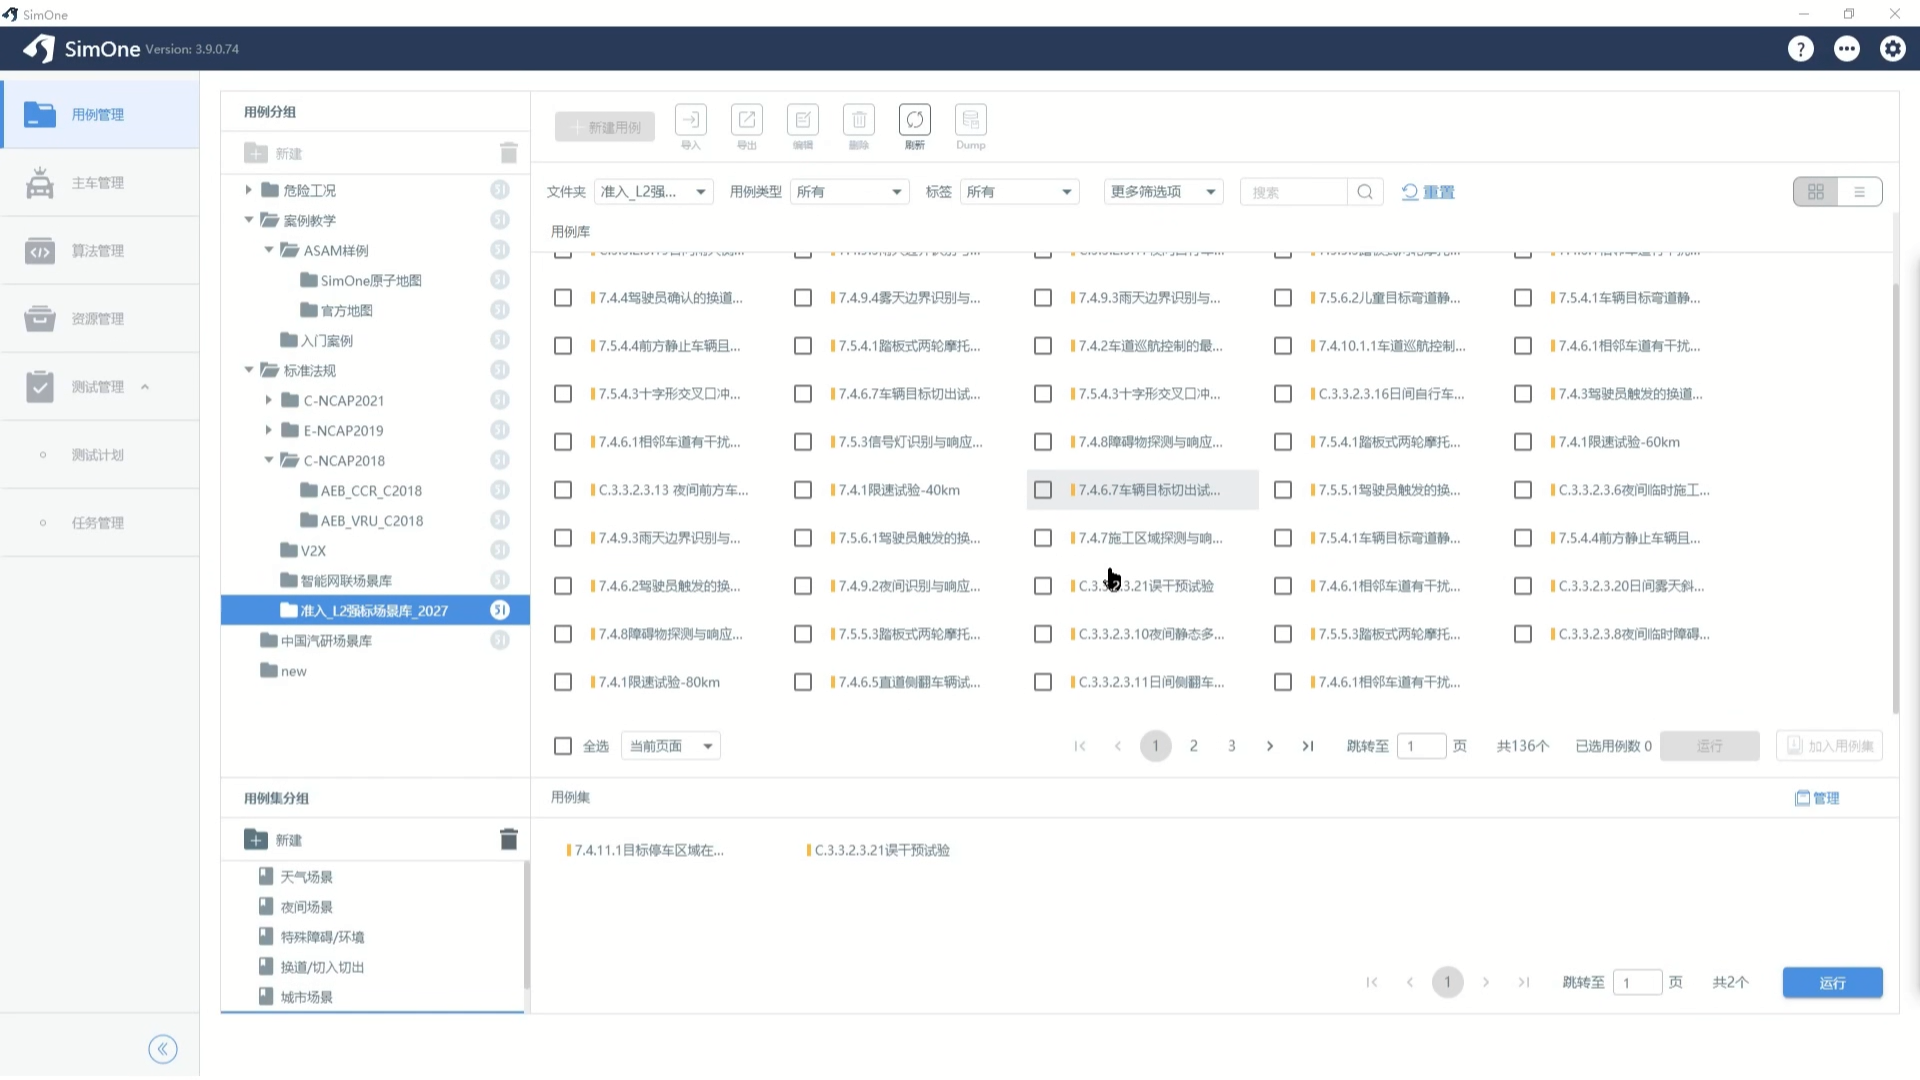Tick the 全选 select-all checkbox
The width and height of the screenshot is (1920, 1080).
coord(563,746)
